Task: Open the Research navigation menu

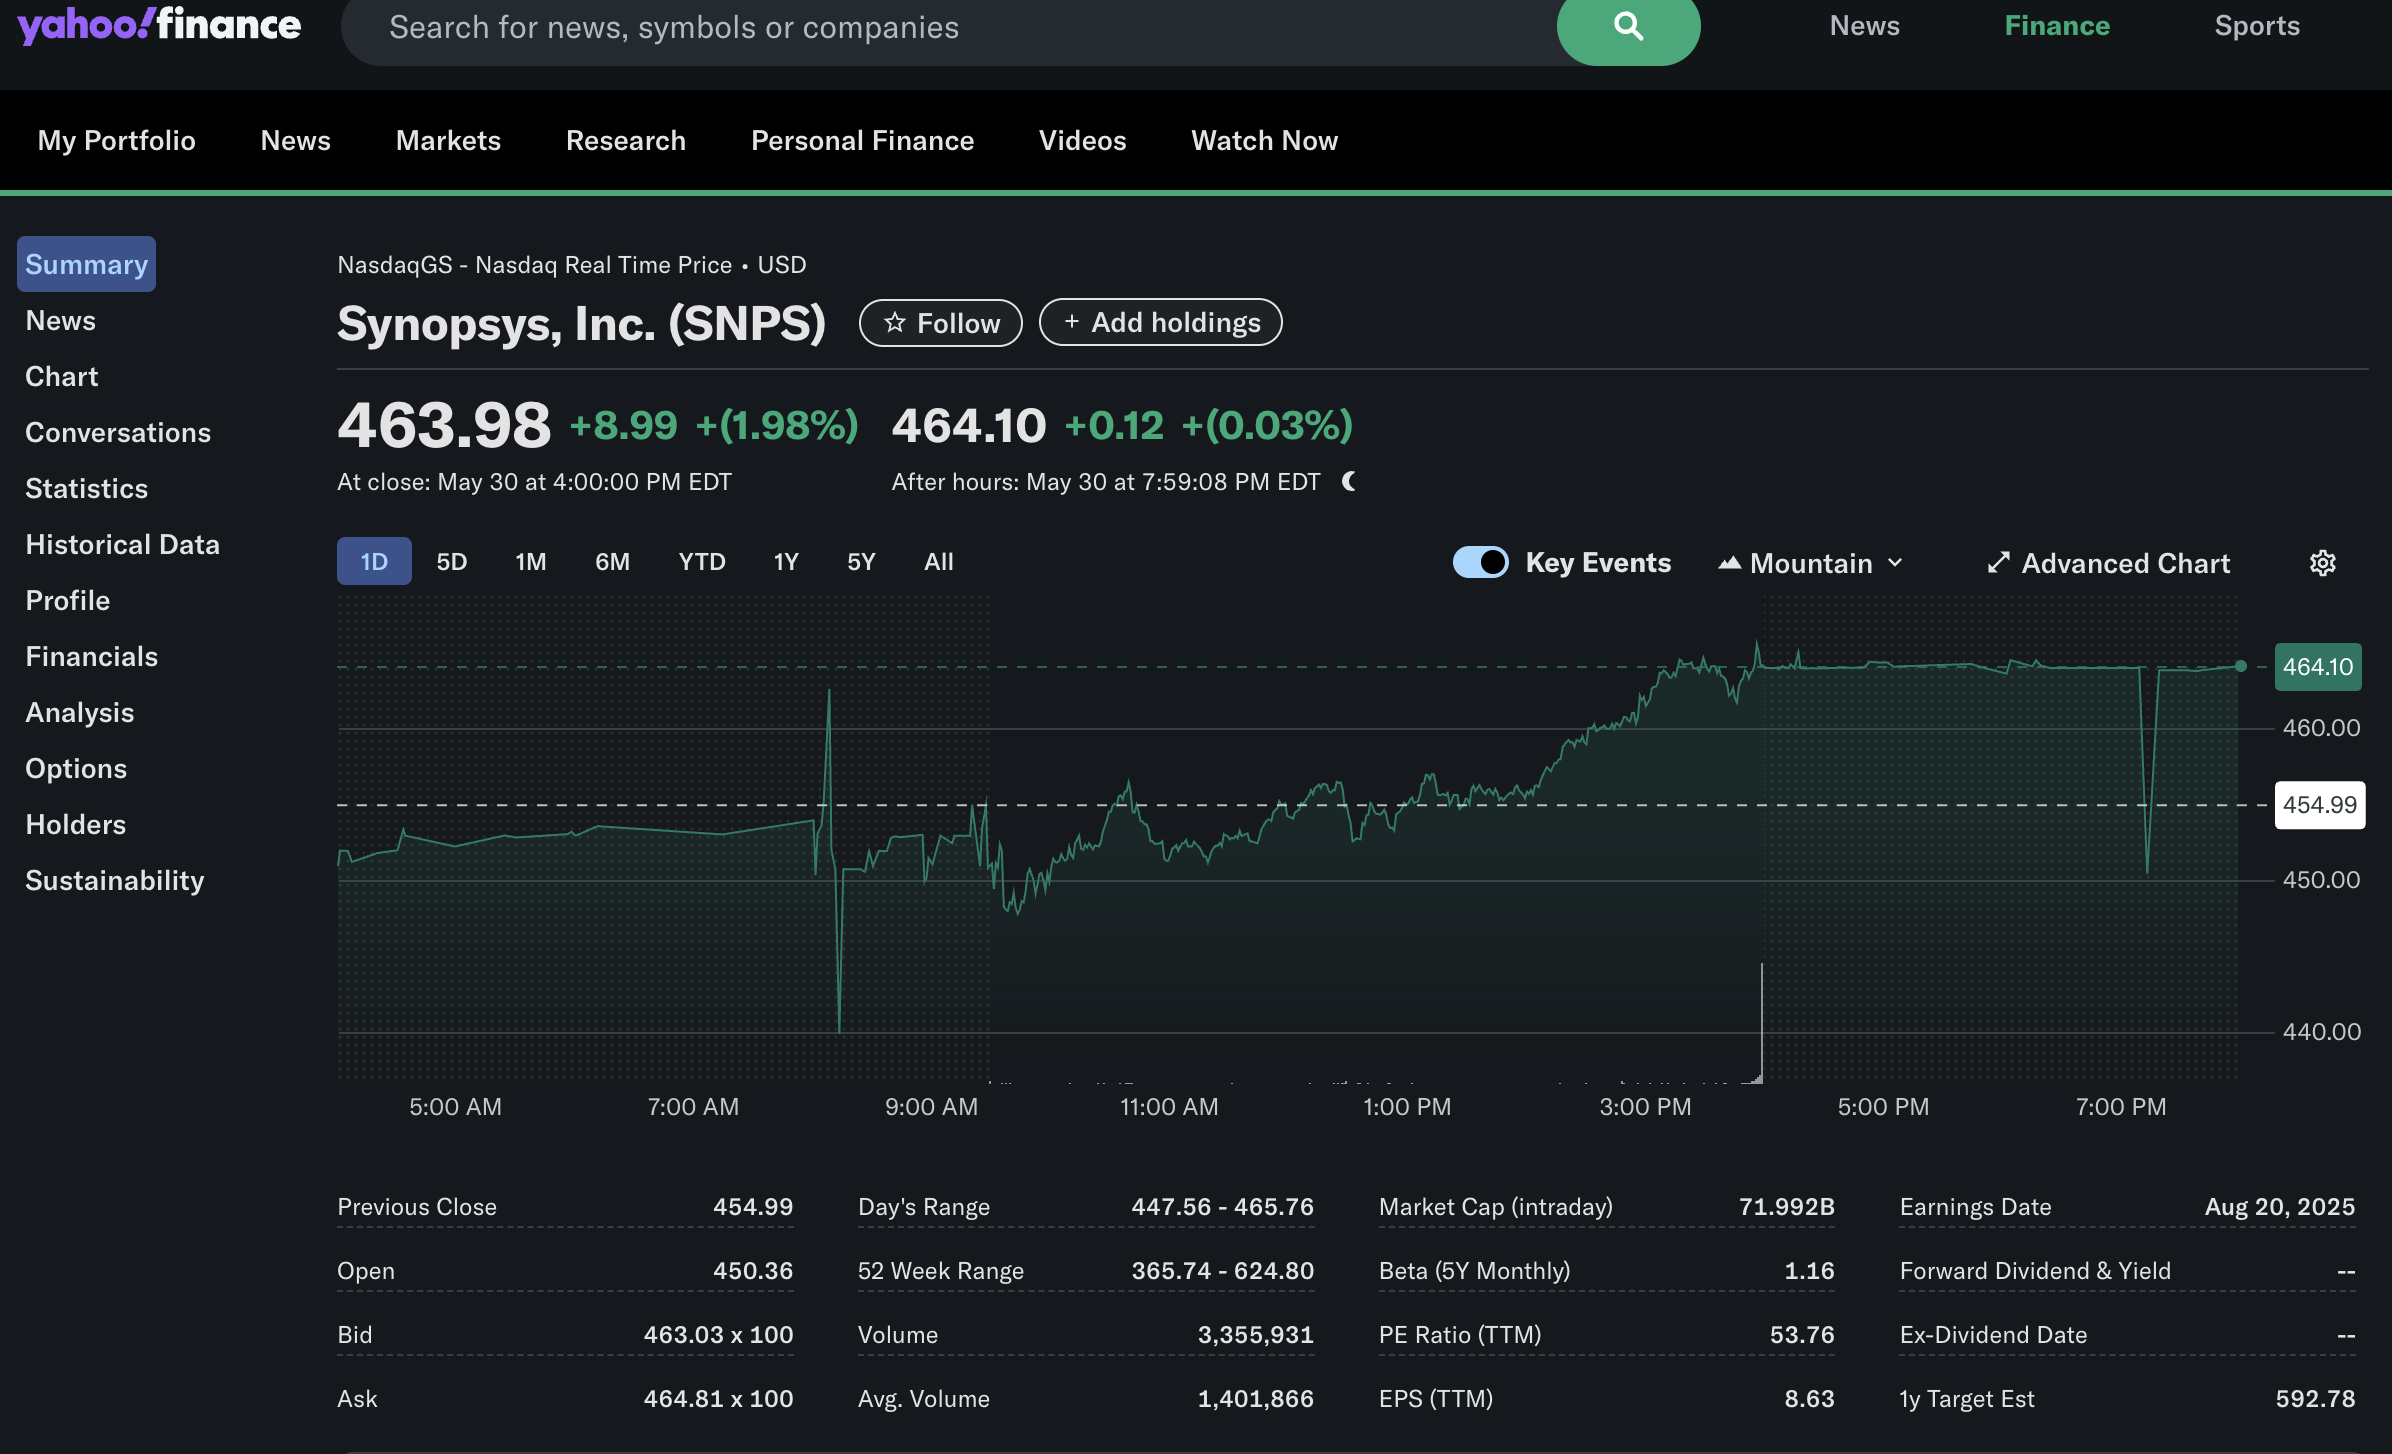Action: coord(625,141)
